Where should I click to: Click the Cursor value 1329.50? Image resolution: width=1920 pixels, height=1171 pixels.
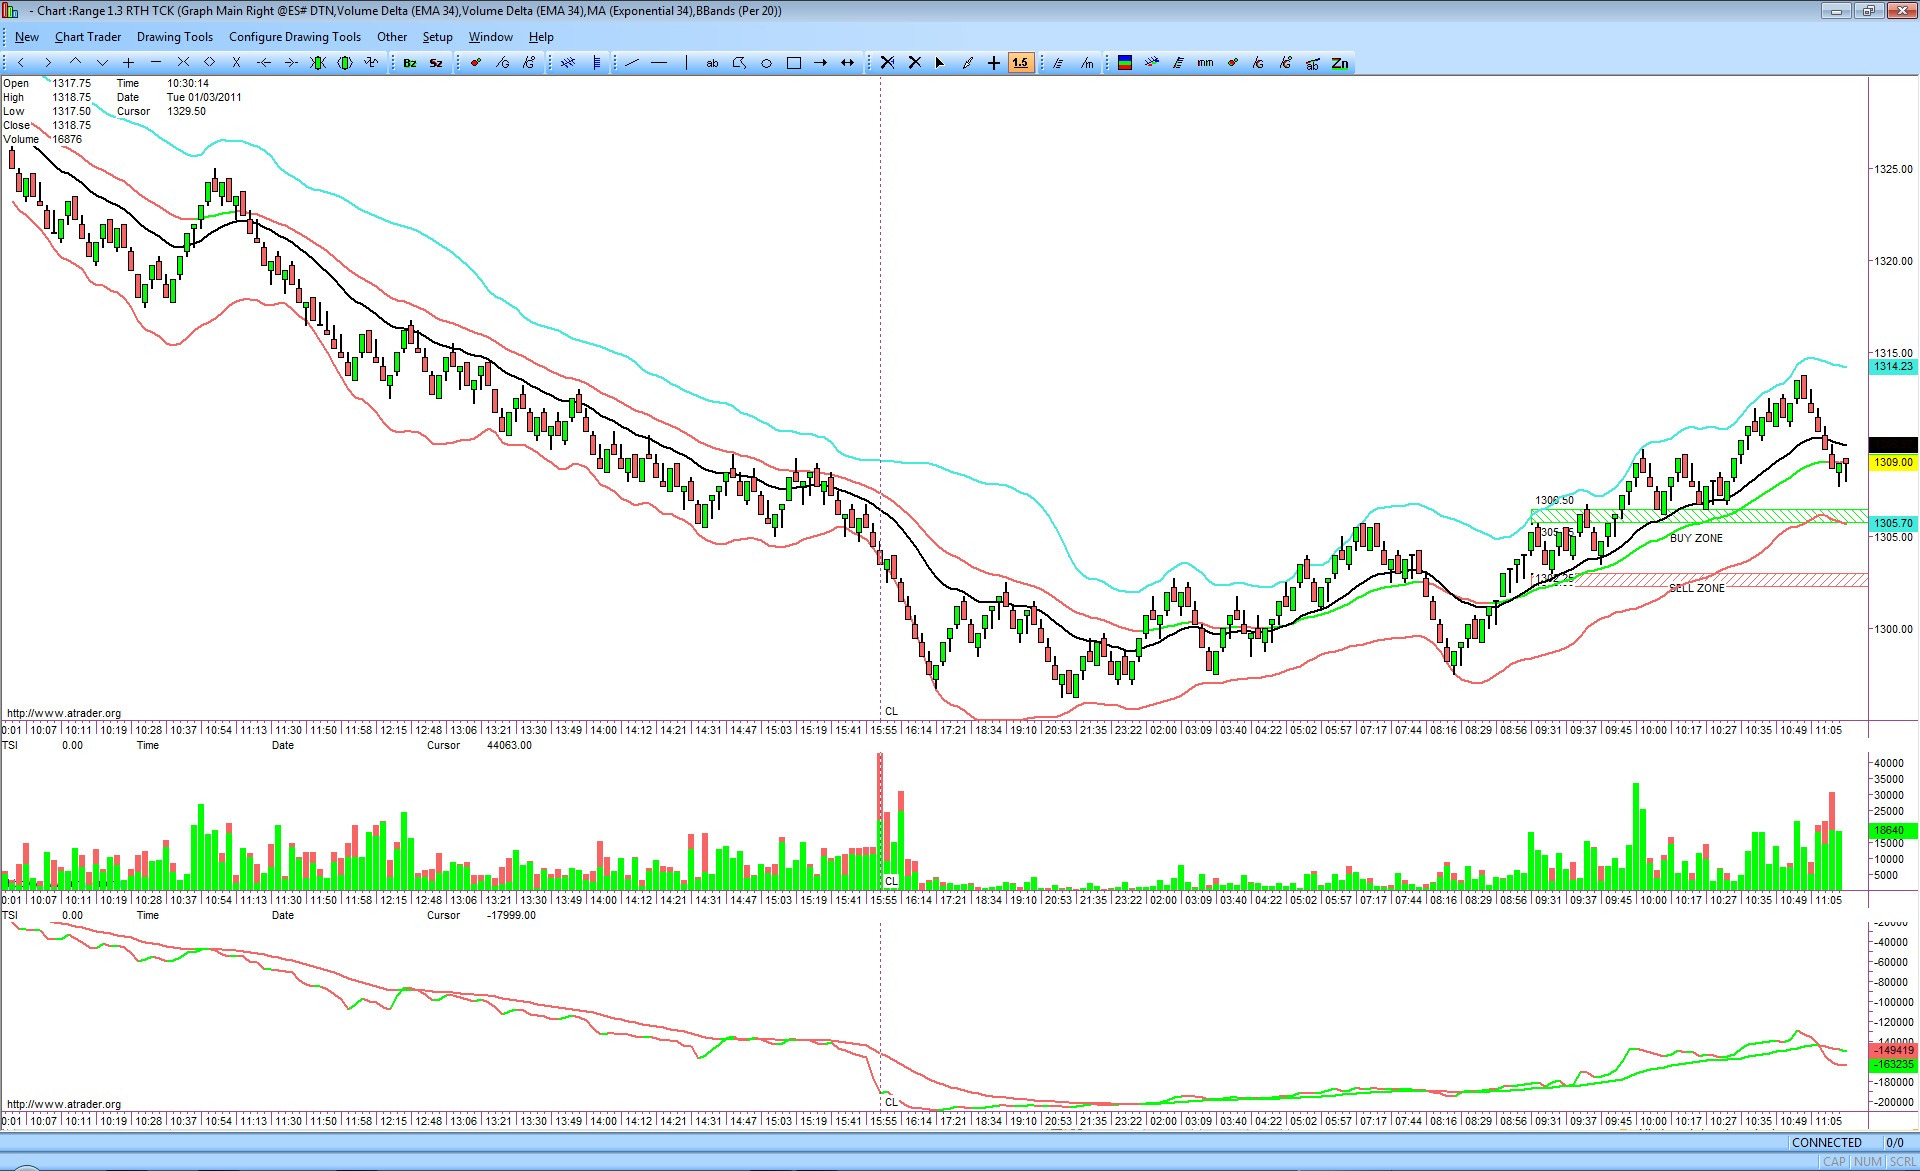pos(186,111)
